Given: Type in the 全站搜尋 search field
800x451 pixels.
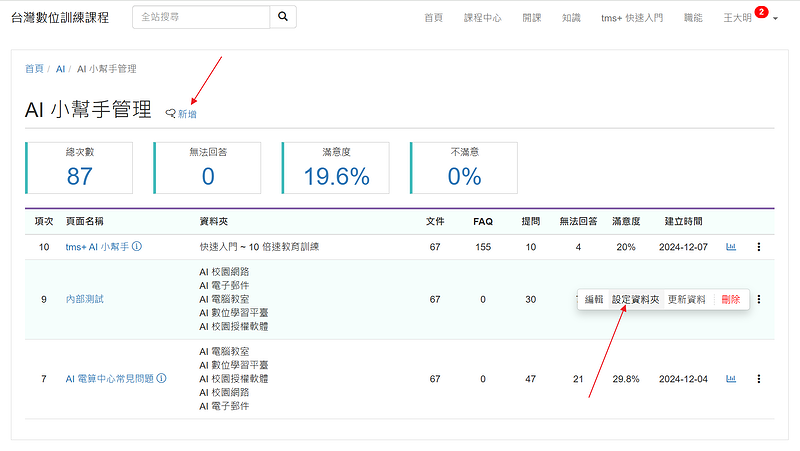Looking at the screenshot, I should click(200, 17).
